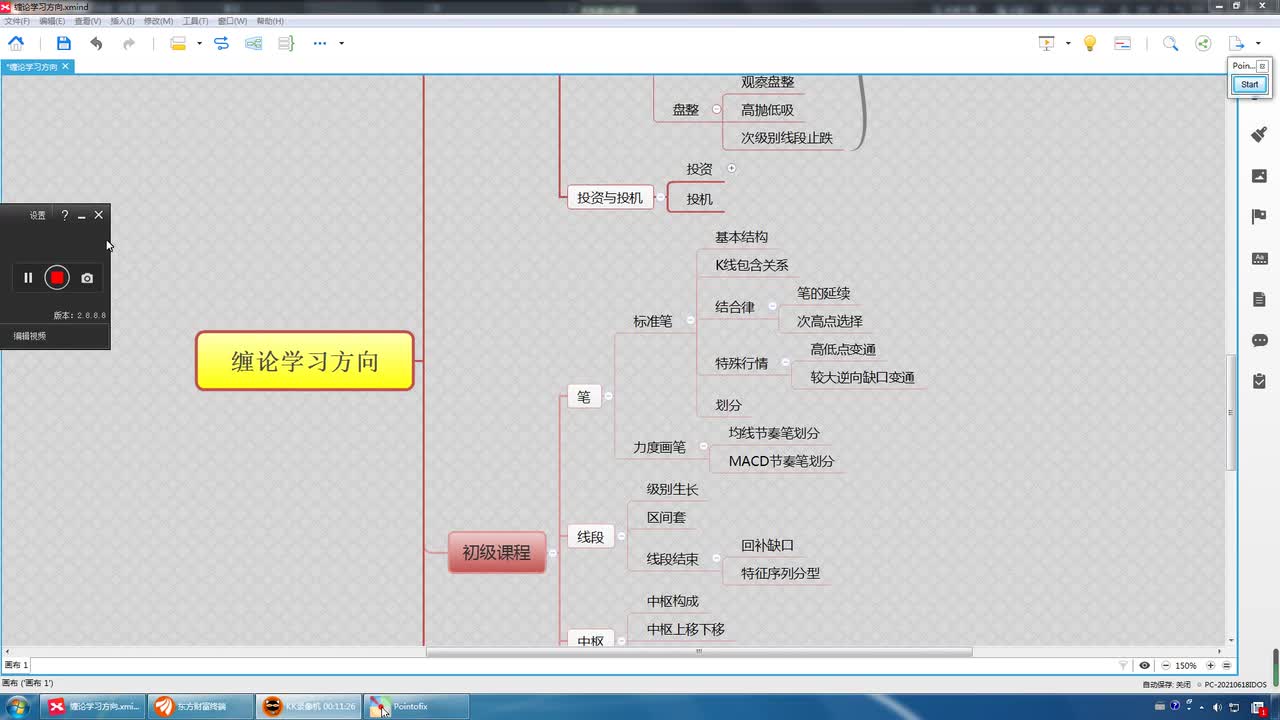The image size is (1280, 720).
Task: Open the format paintbrush panel
Action: pyautogui.click(x=1260, y=134)
